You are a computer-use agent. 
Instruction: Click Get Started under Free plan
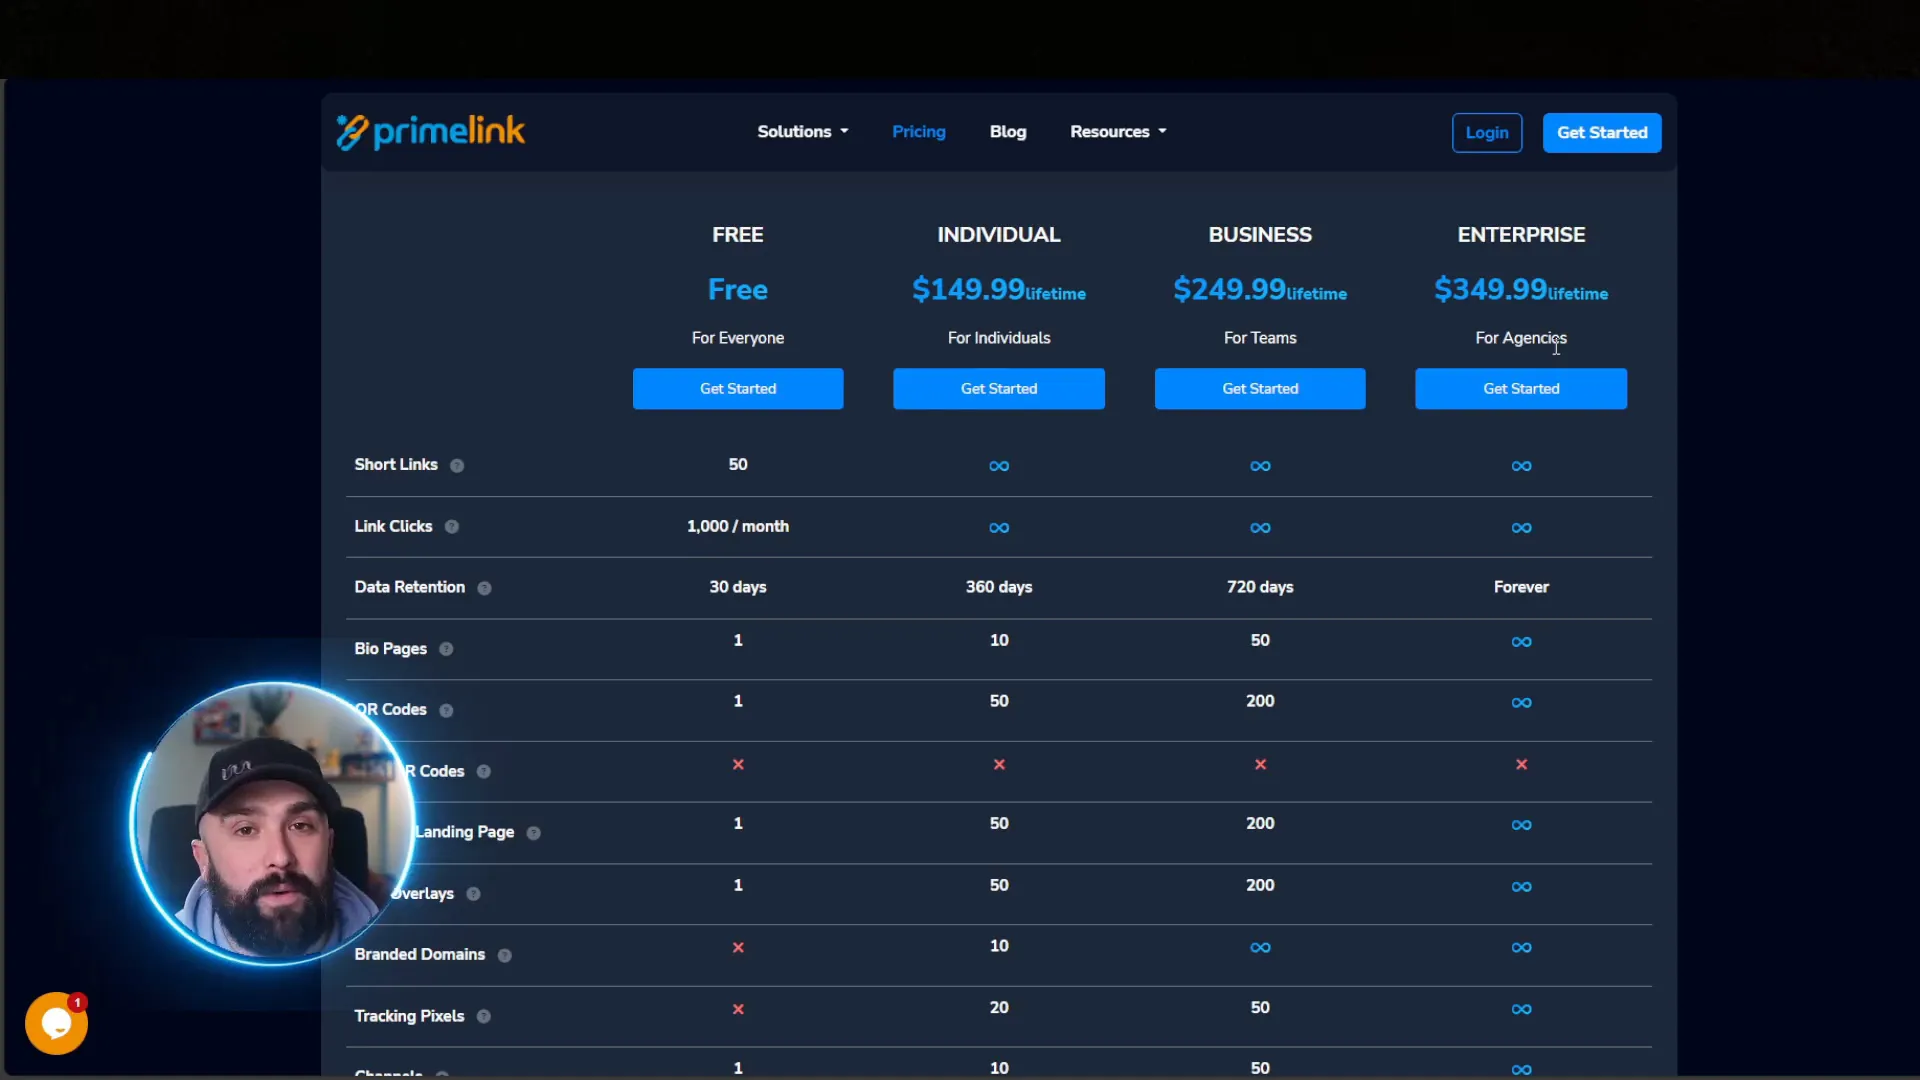(738, 389)
